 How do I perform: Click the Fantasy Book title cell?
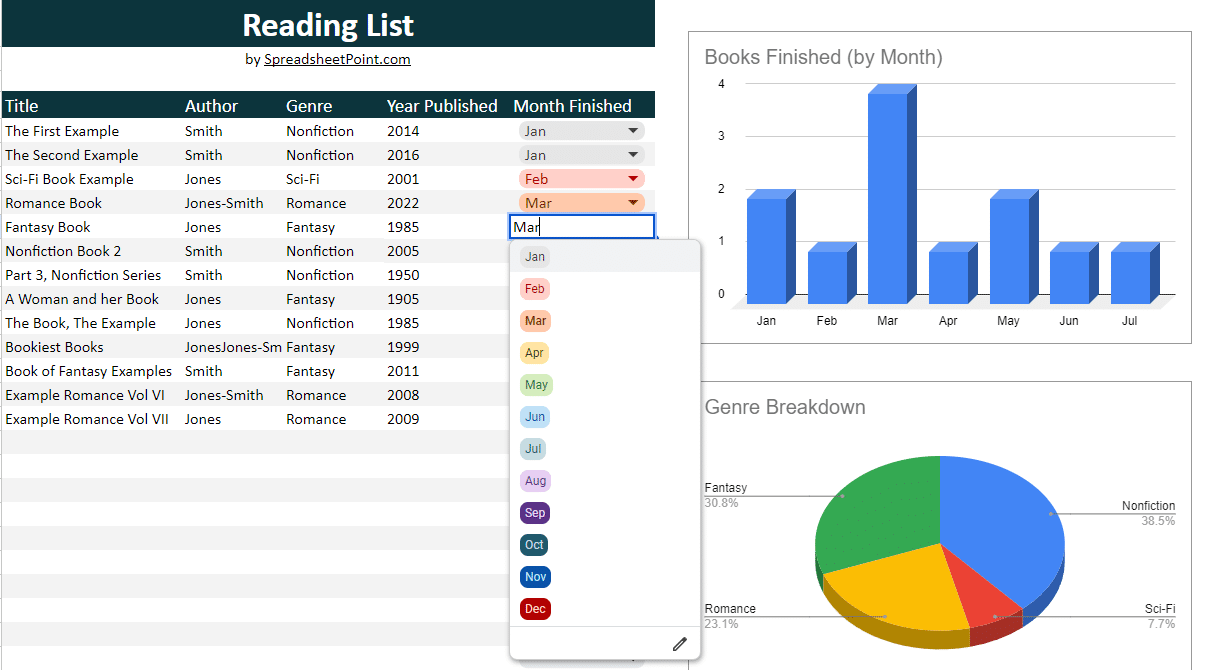click(47, 227)
